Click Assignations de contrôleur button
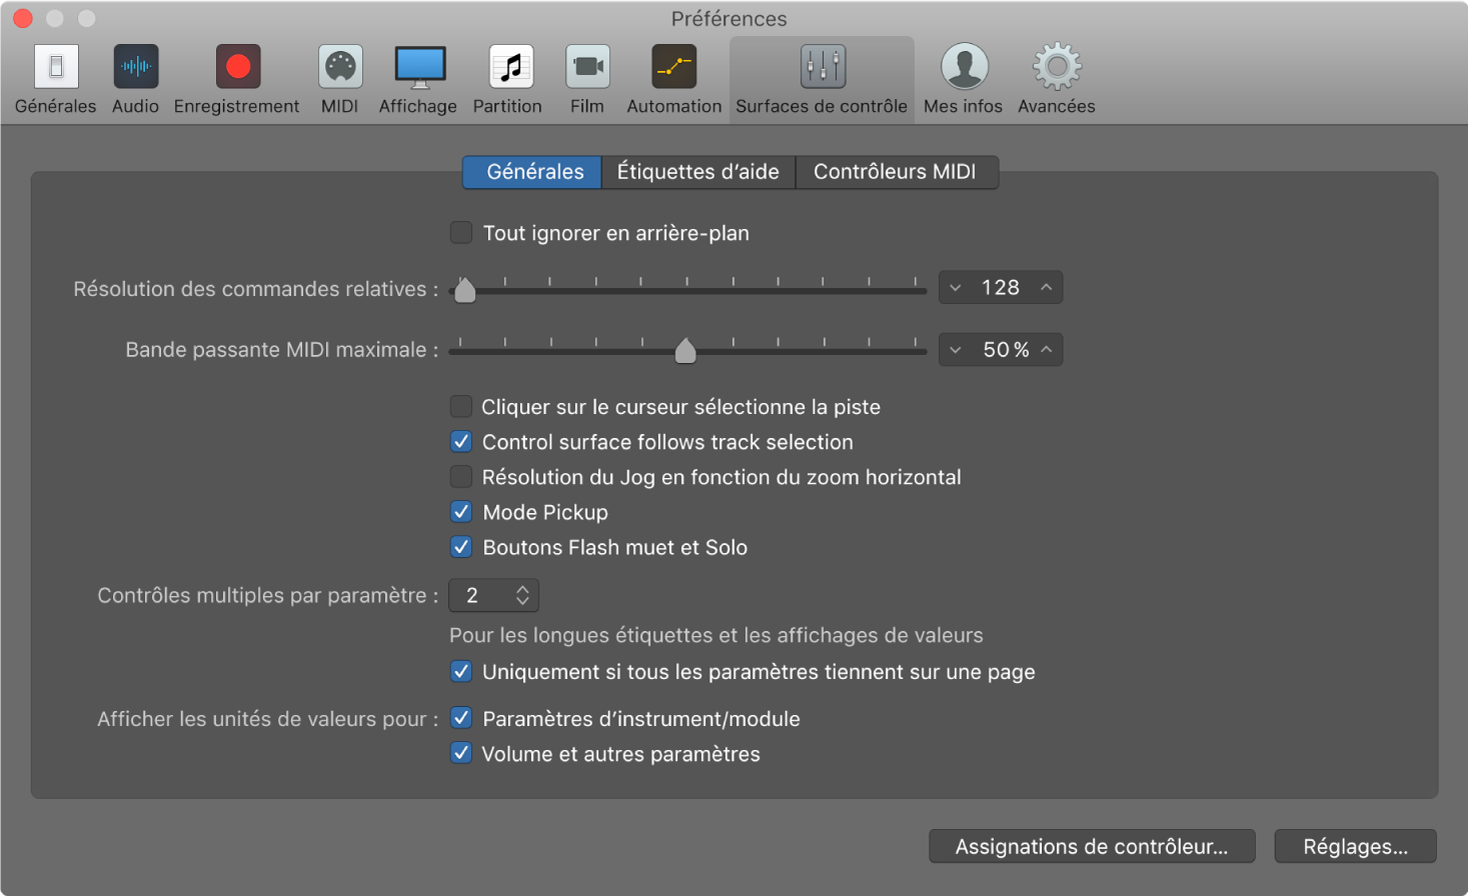 pos(1090,845)
